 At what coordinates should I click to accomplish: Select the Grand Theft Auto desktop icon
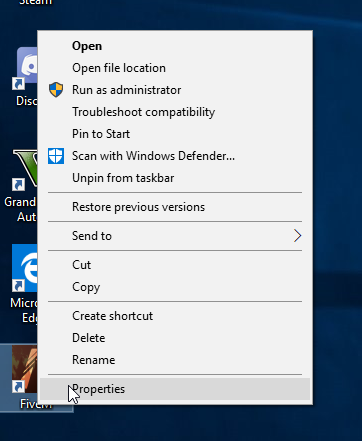pyautogui.click(x=21, y=186)
